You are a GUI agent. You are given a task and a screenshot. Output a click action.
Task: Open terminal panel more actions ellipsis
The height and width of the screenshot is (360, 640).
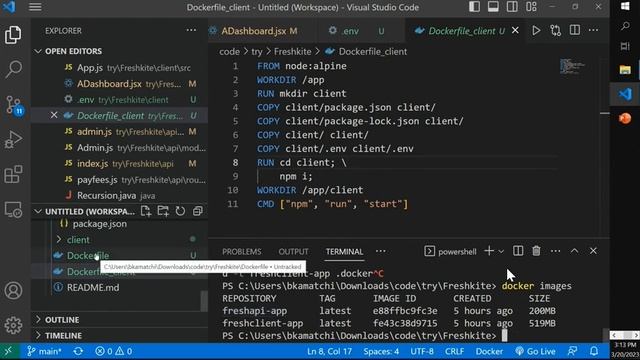click(556, 251)
